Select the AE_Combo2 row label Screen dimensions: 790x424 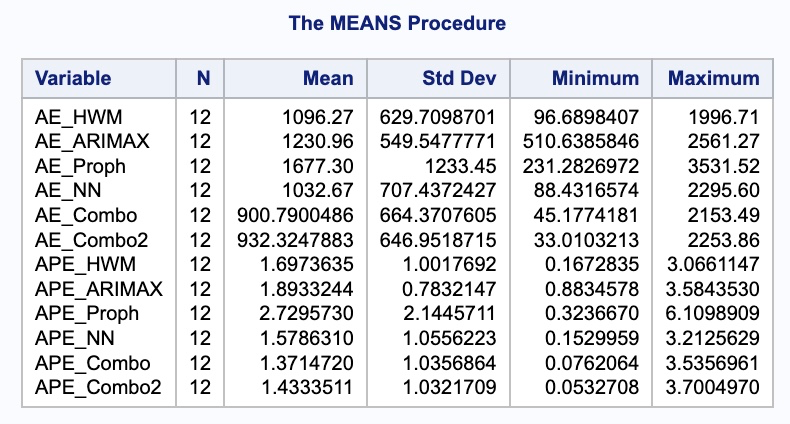click(84, 238)
